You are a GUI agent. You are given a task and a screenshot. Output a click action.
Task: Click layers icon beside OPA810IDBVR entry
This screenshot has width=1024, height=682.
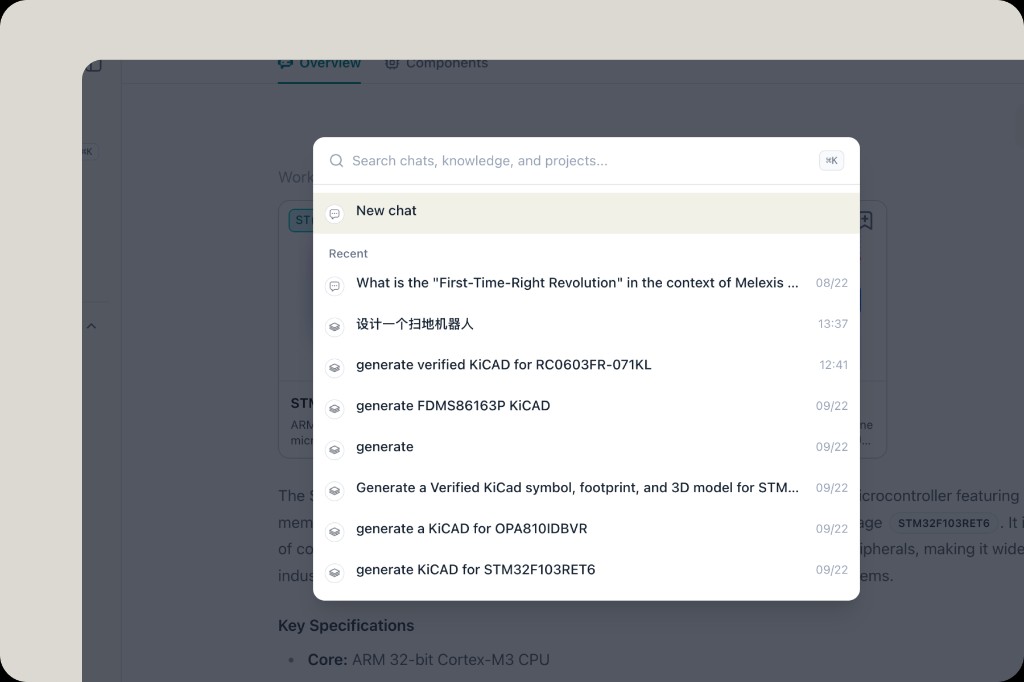pyautogui.click(x=334, y=532)
